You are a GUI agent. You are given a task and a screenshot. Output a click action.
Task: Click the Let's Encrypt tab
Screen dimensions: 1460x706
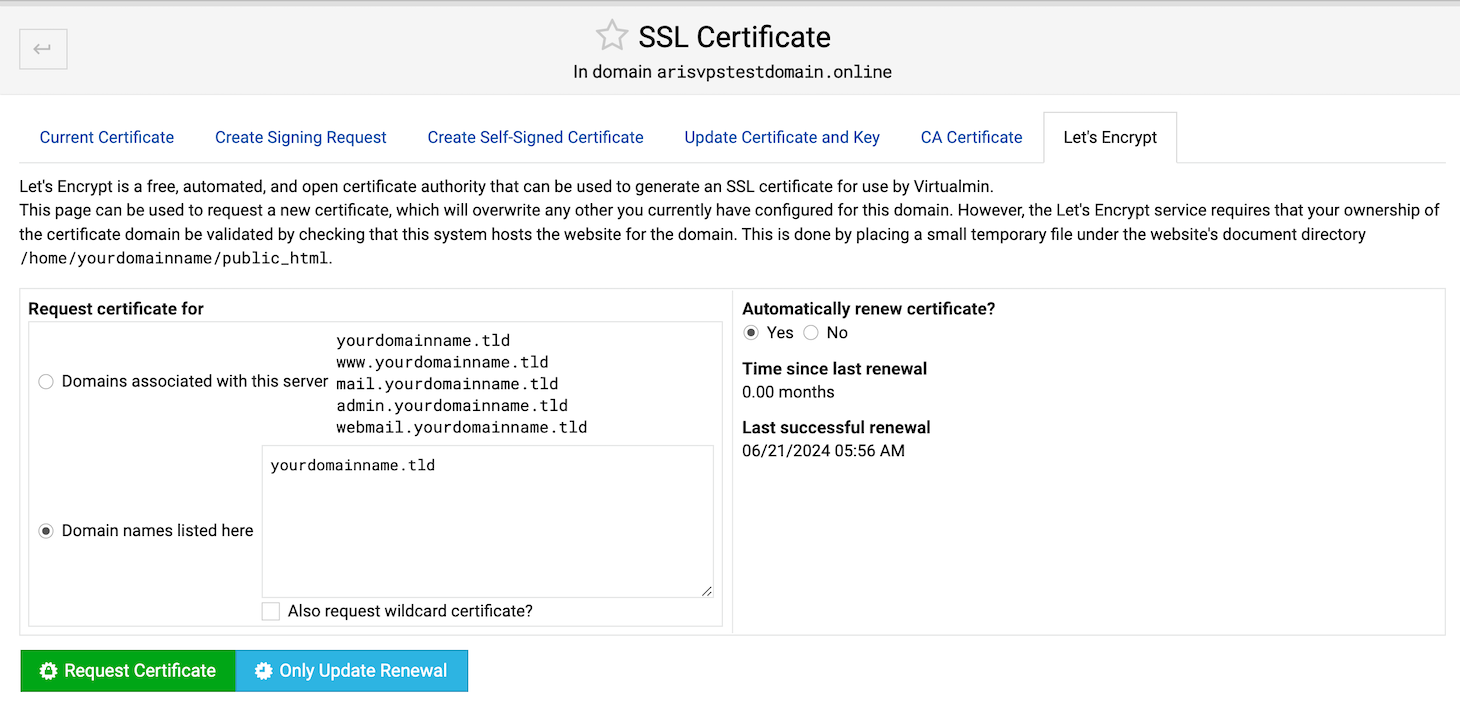pos(1109,138)
